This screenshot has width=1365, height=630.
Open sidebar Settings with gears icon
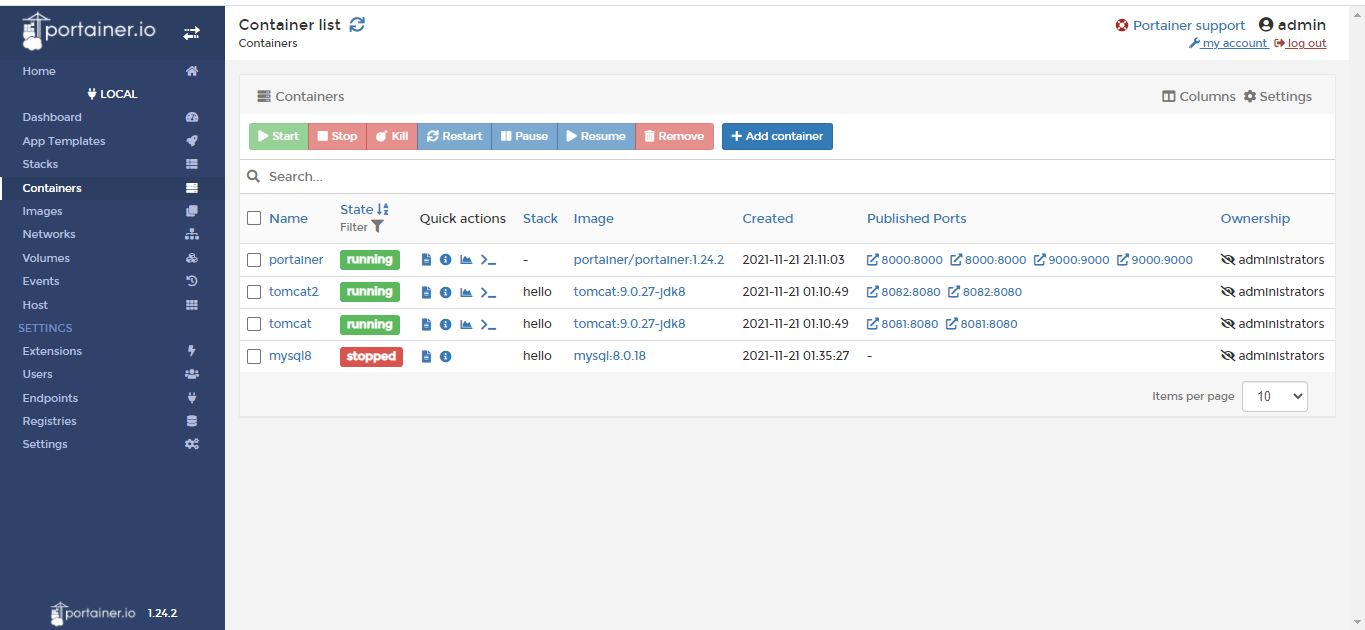tap(112, 444)
